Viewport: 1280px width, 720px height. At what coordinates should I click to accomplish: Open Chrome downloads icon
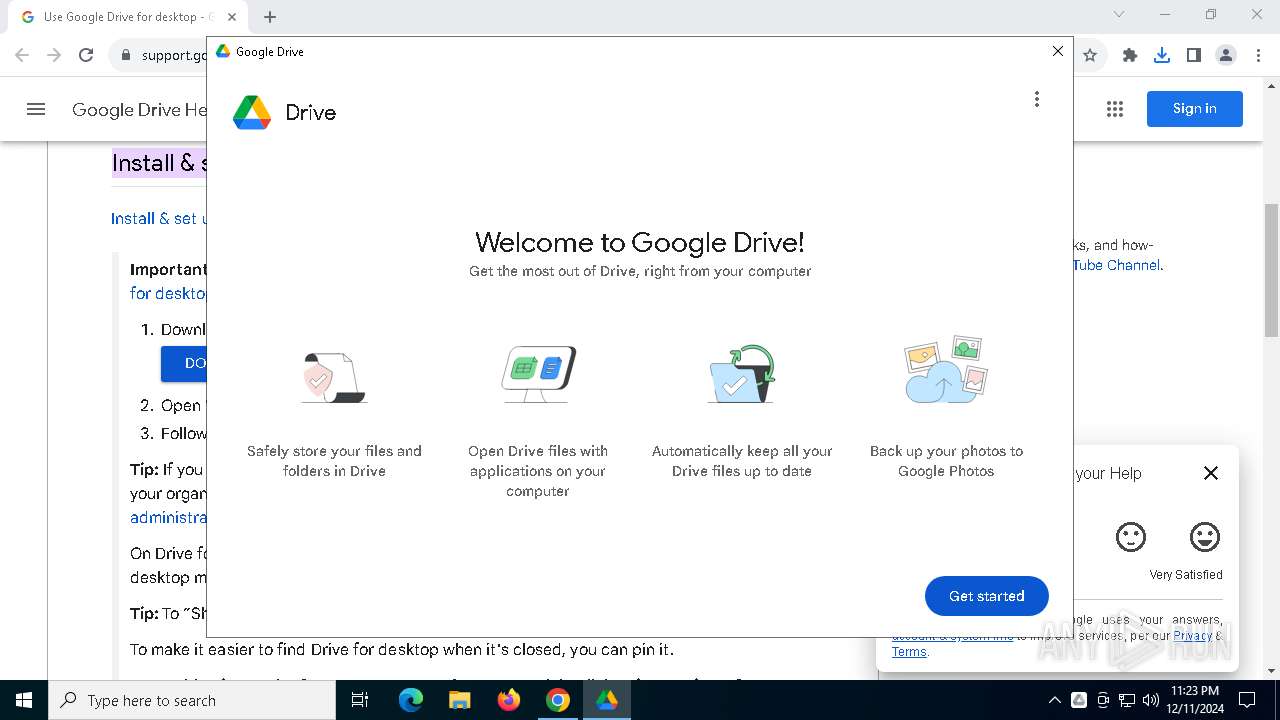point(1162,55)
